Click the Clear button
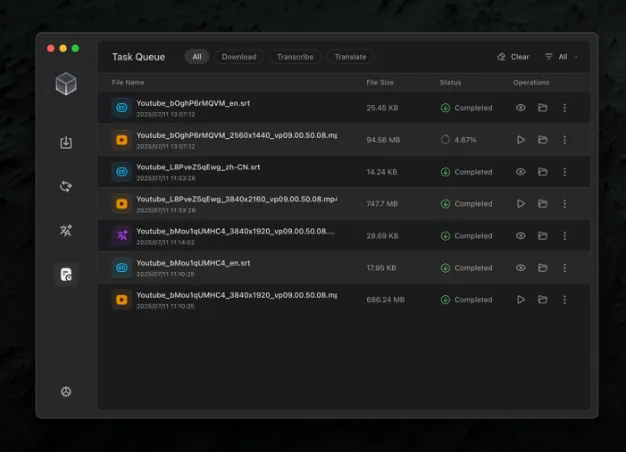626x452 pixels. pos(514,57)
